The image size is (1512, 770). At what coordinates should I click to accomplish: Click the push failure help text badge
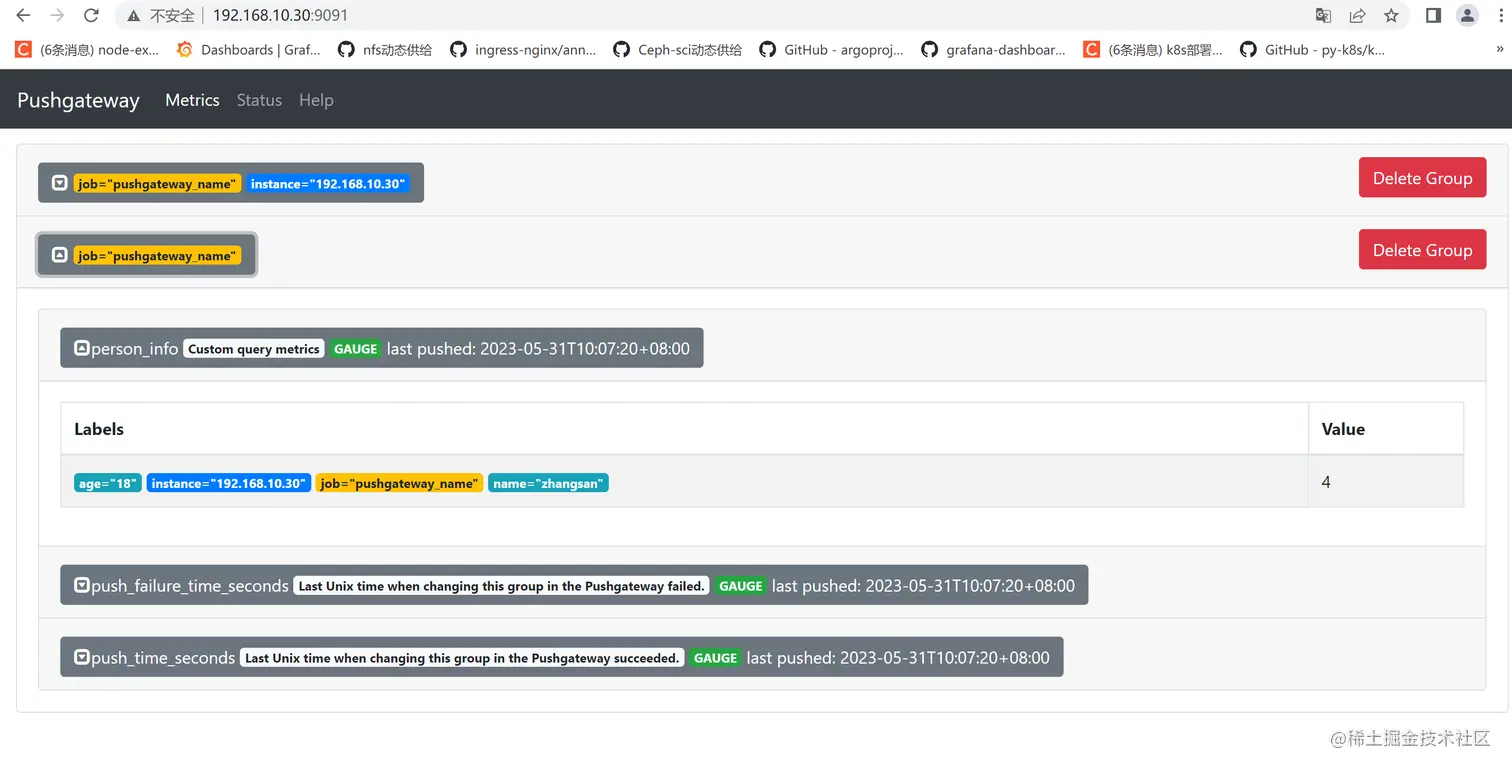[502, 586]
